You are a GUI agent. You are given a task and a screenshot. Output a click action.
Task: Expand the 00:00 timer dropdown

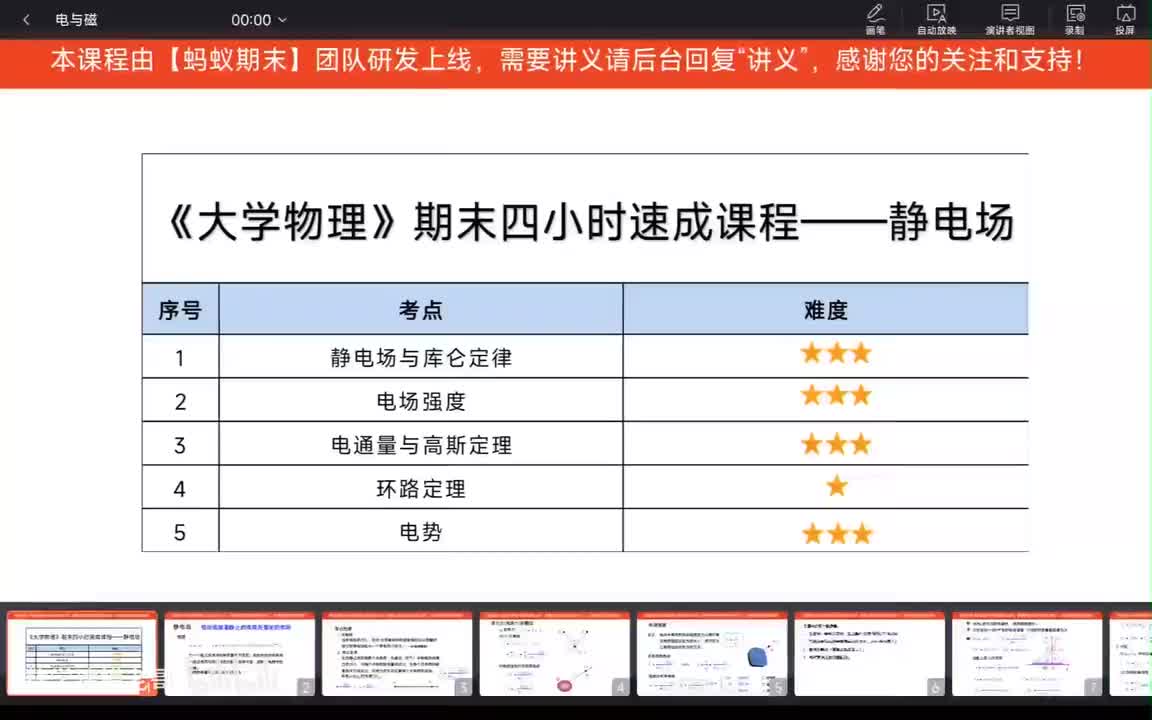coord(259,20)
